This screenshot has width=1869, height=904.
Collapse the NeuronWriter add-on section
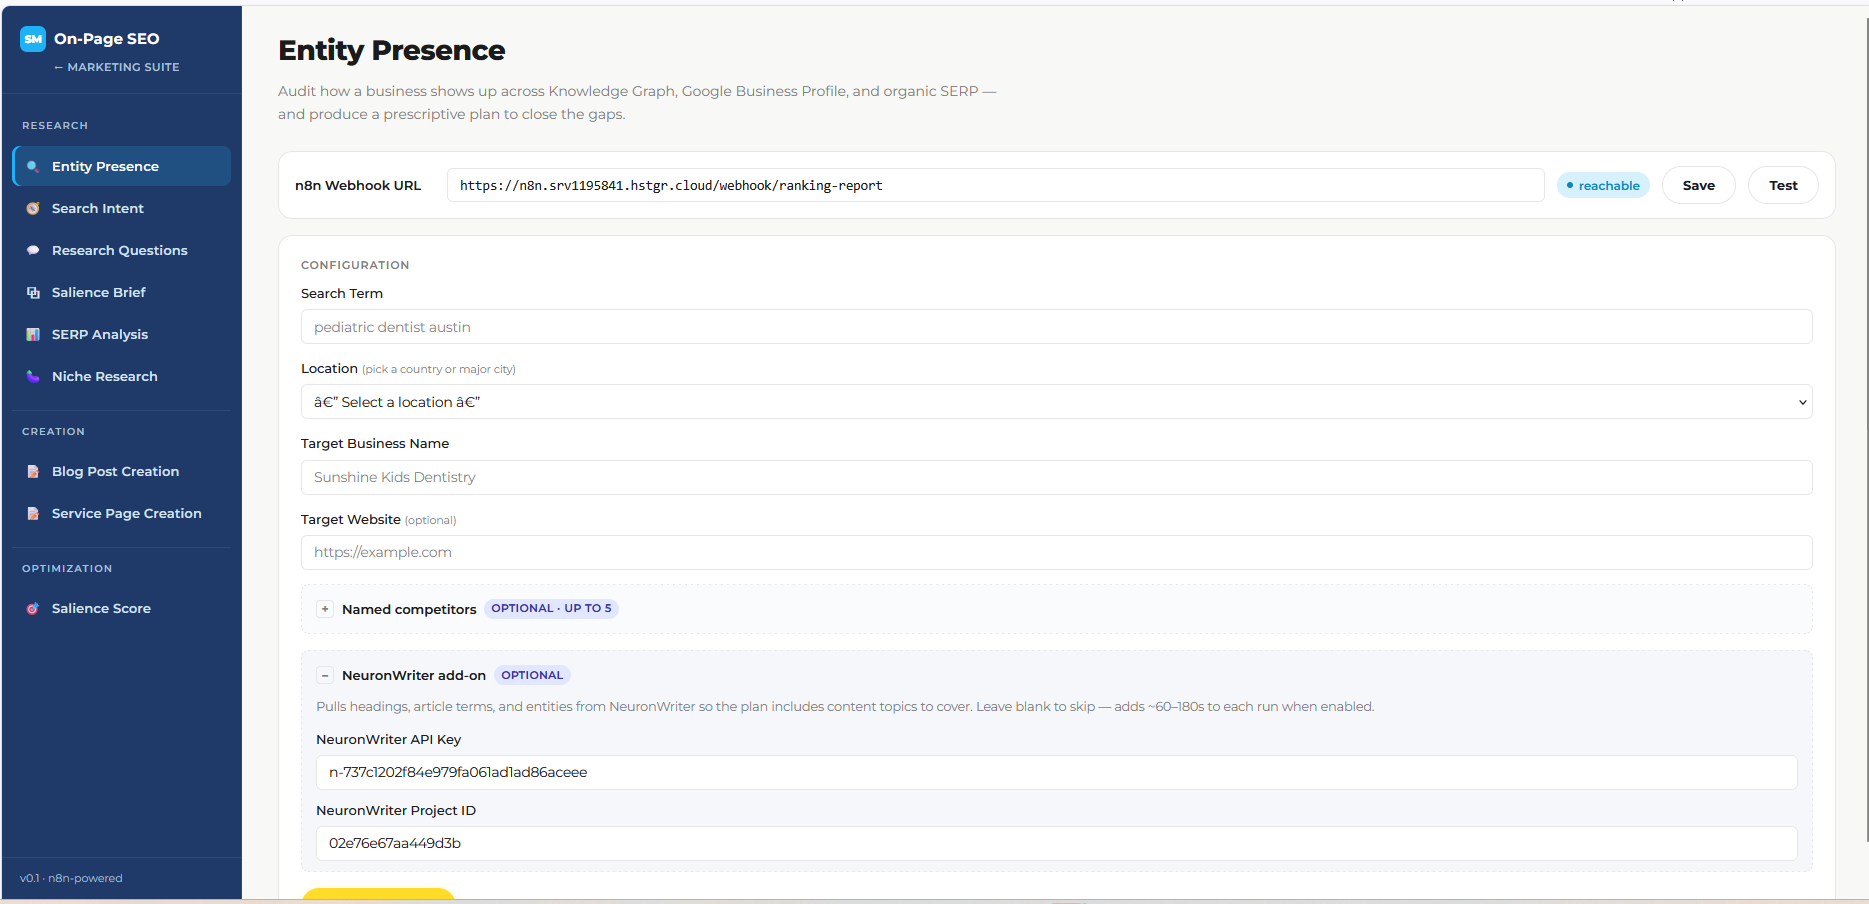(325, 676)
